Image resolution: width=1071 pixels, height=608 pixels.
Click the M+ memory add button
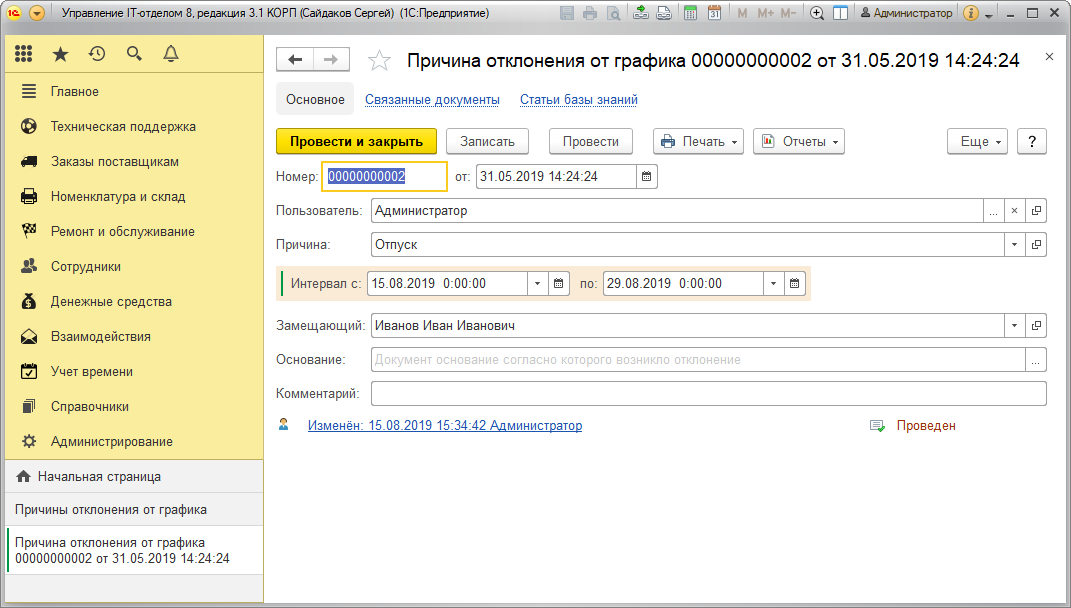765,13
